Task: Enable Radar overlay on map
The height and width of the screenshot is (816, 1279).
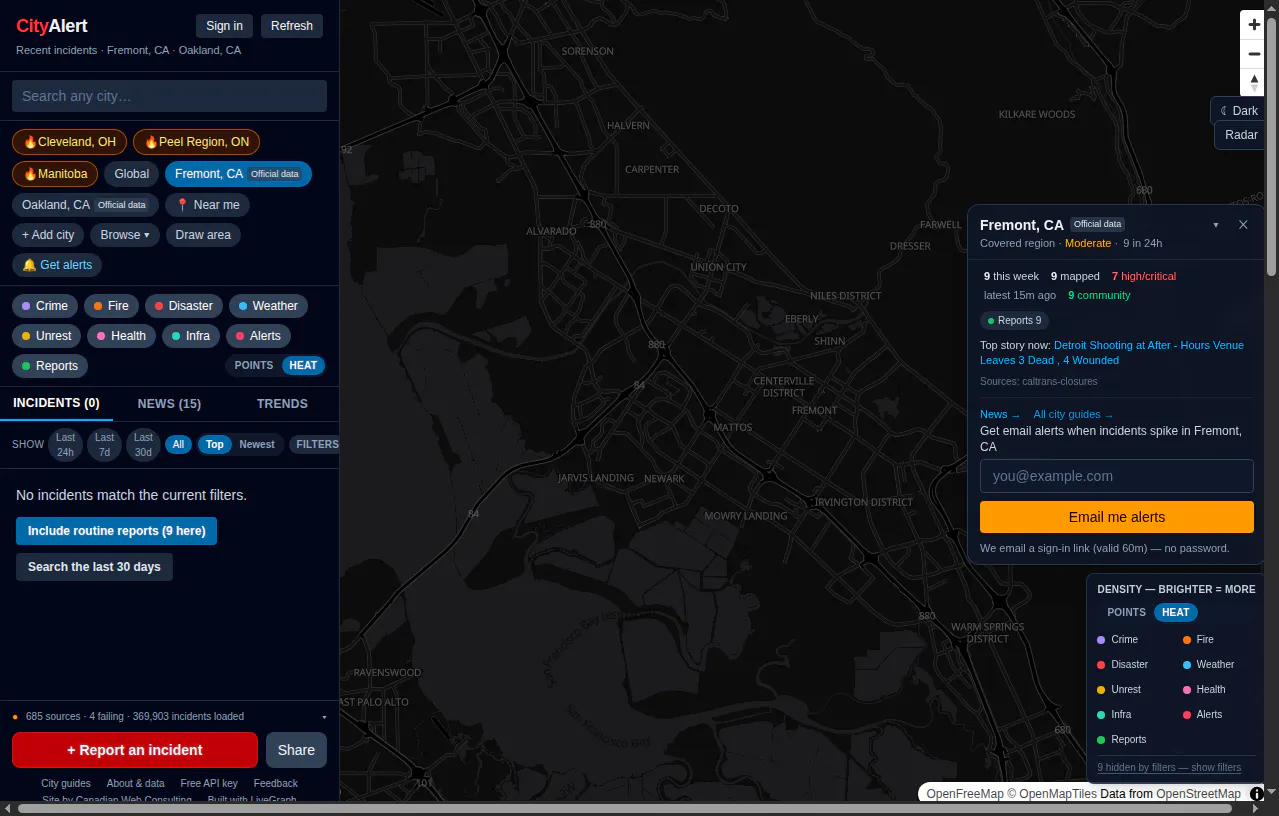Action: (1241, 135)
